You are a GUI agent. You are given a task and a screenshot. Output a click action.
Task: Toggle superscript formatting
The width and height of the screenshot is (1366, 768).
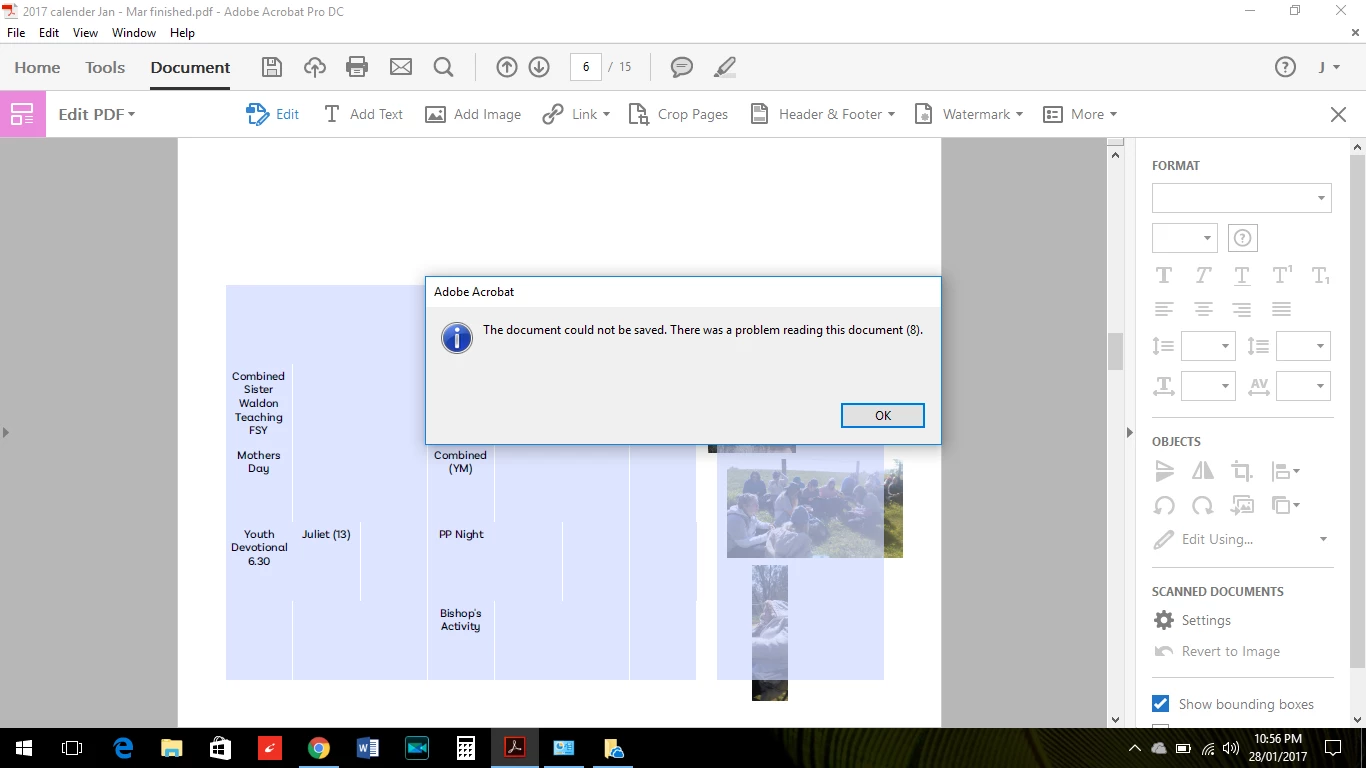pyautogui.click(x=1282, y=275)
